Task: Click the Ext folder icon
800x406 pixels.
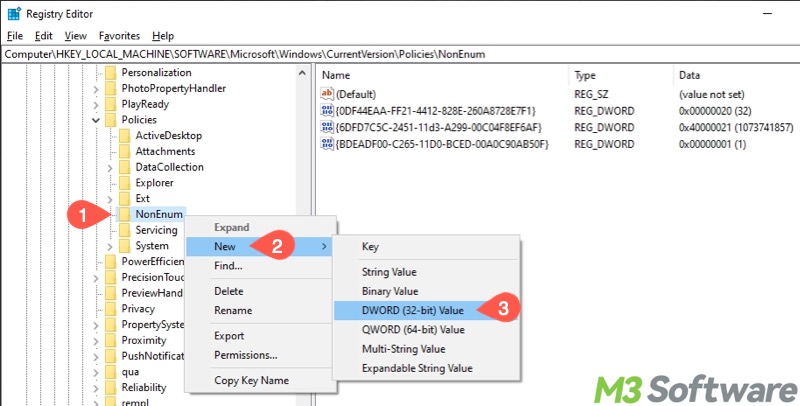Action: [x=124, y=198]
